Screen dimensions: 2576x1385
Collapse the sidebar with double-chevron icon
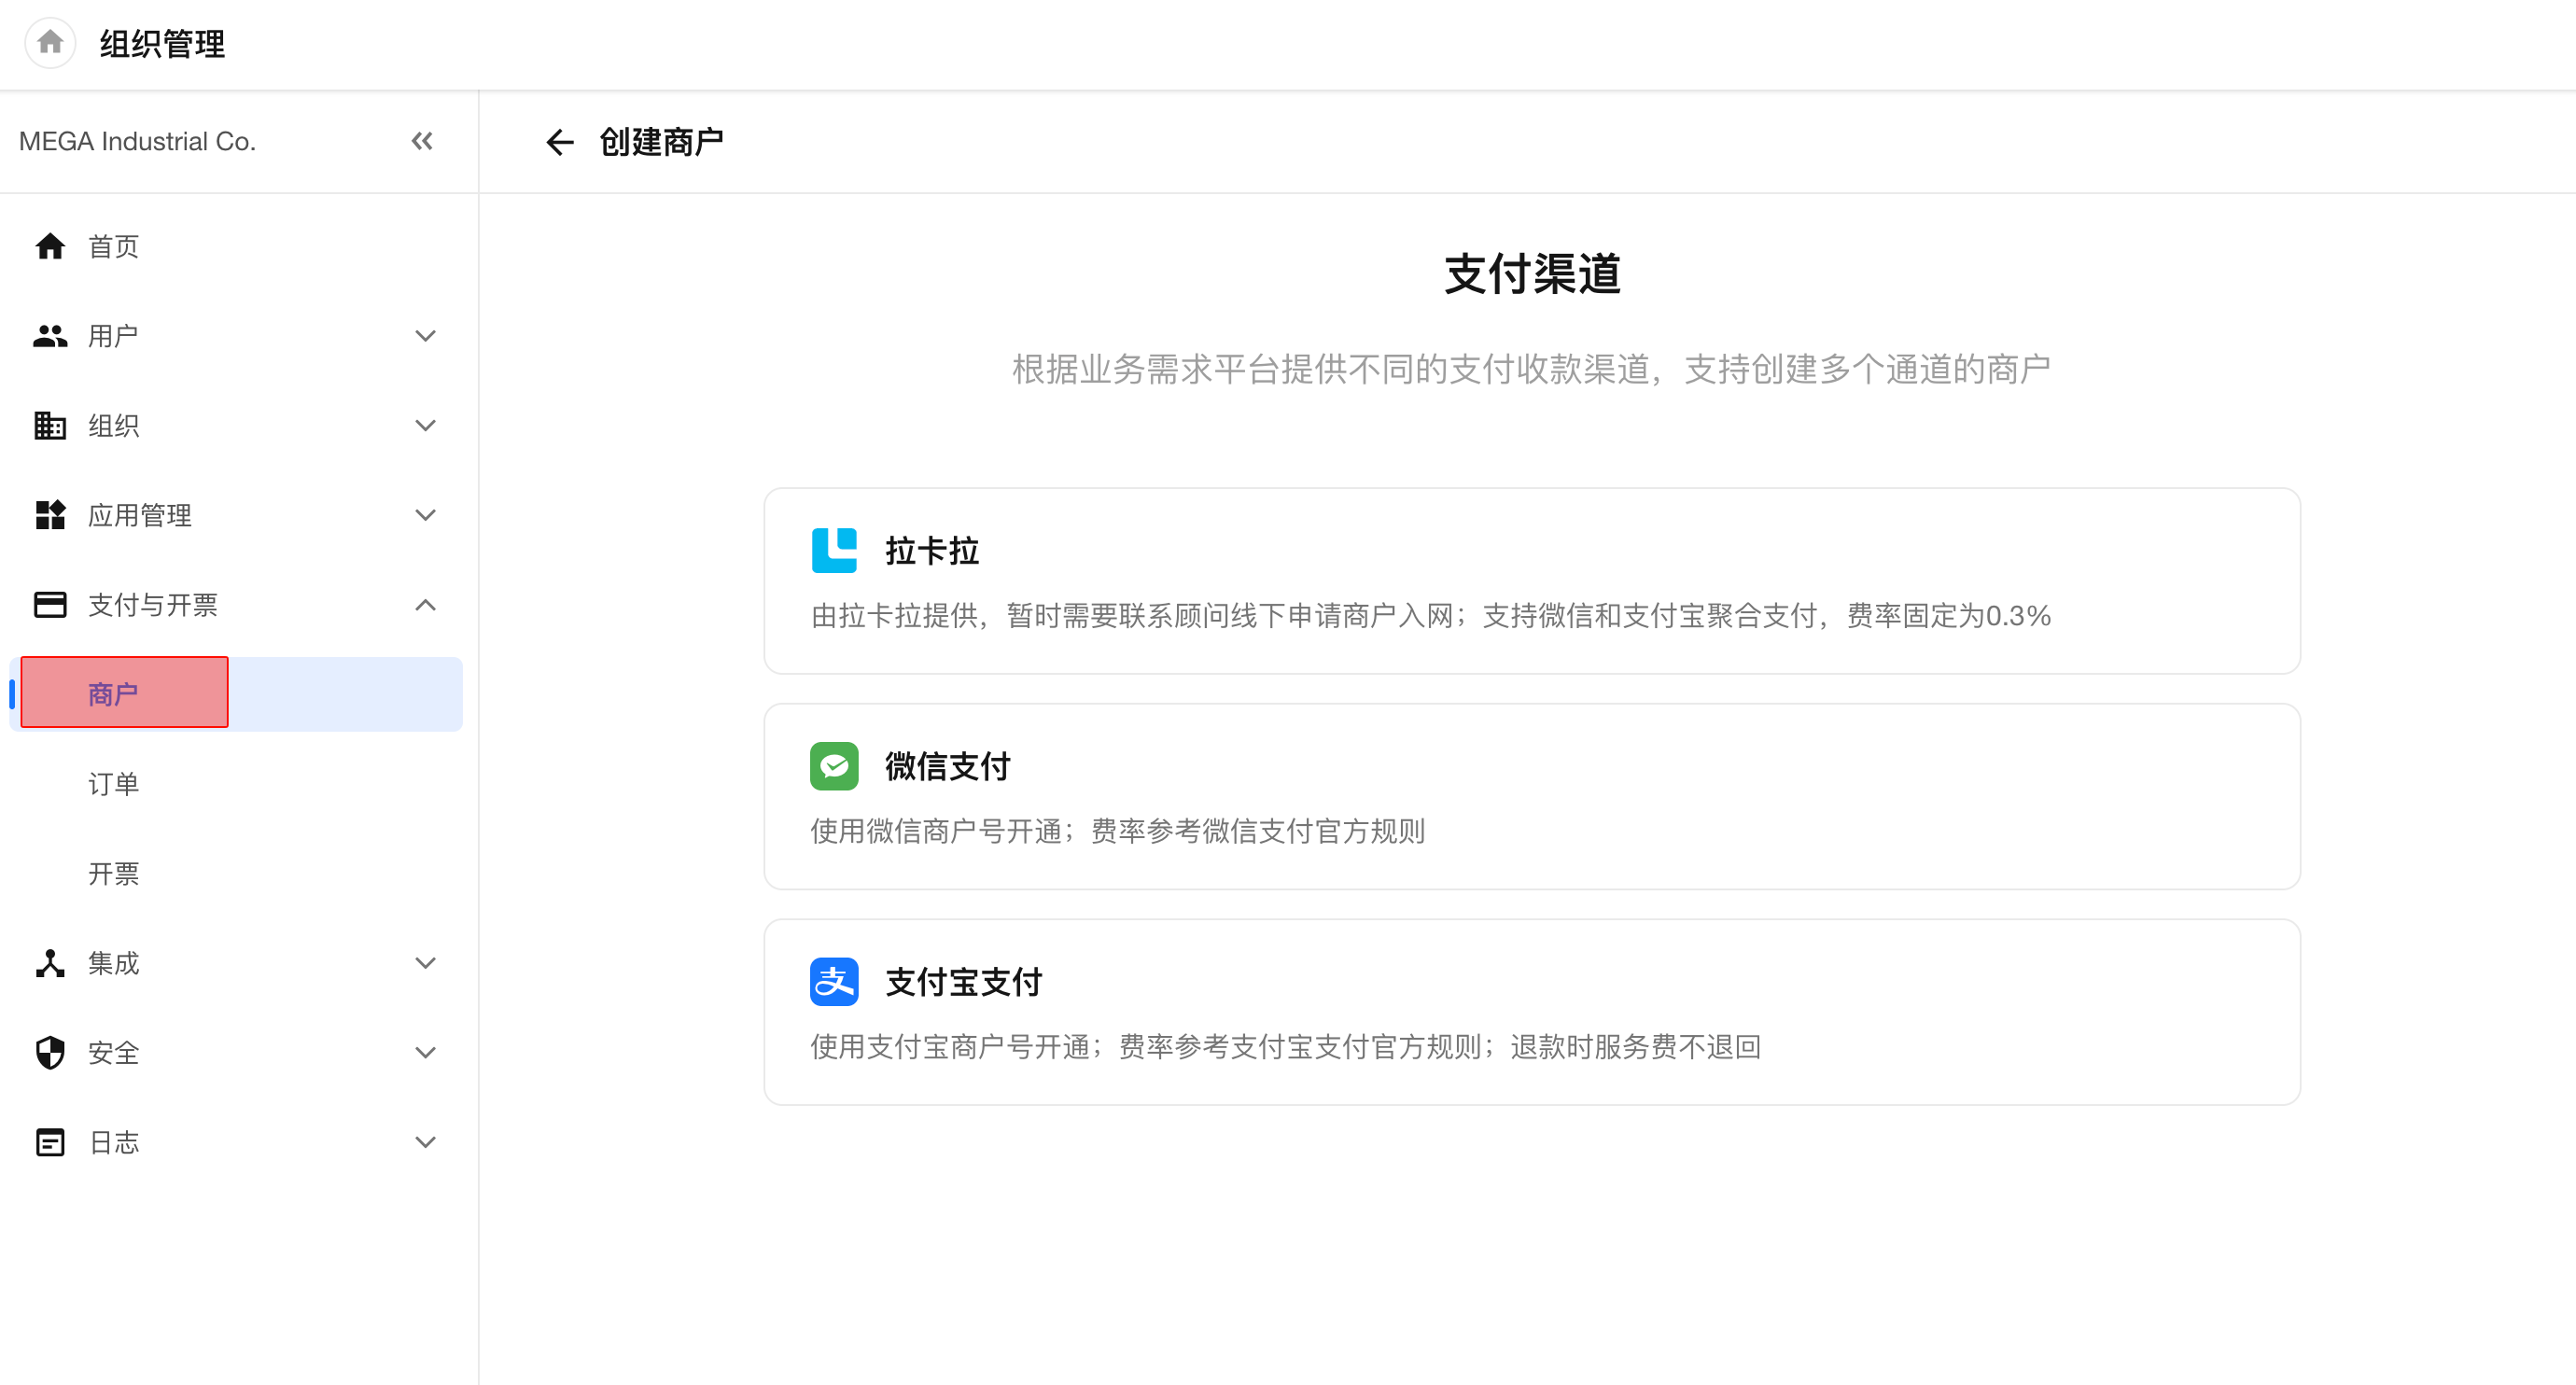click(x=422, y=141)
